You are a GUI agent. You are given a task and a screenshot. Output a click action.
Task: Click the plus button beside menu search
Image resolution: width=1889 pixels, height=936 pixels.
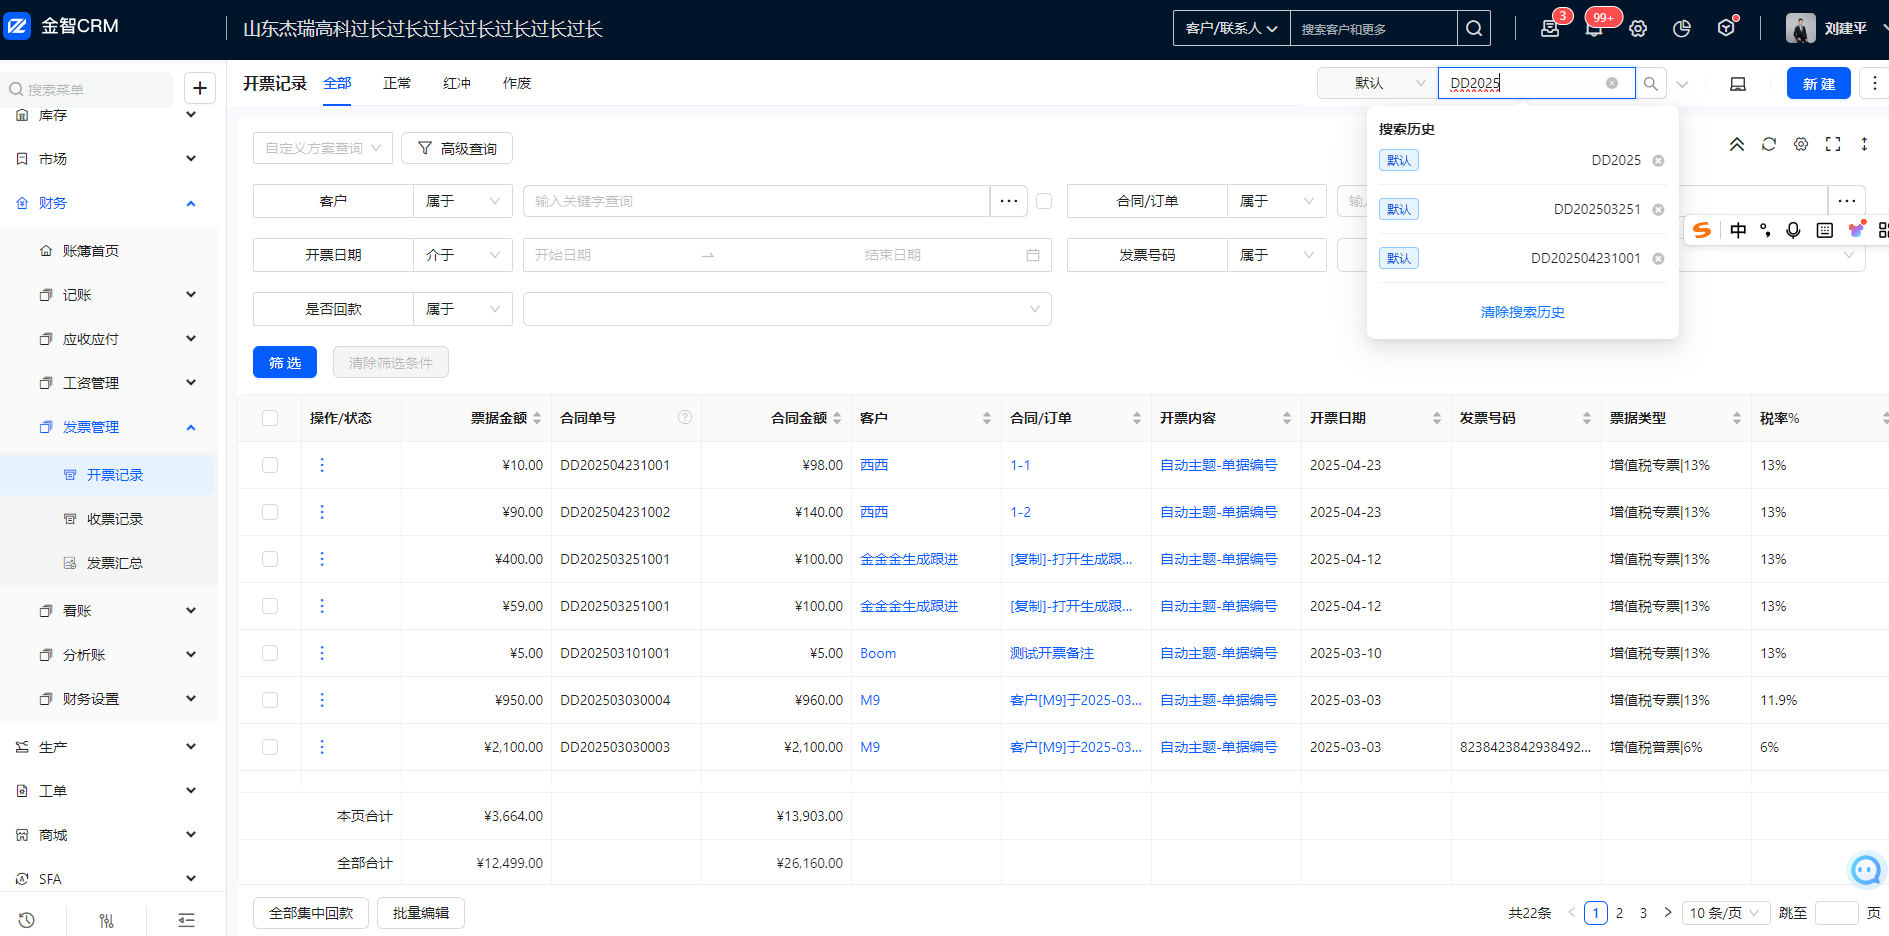[x=200, y=88]
